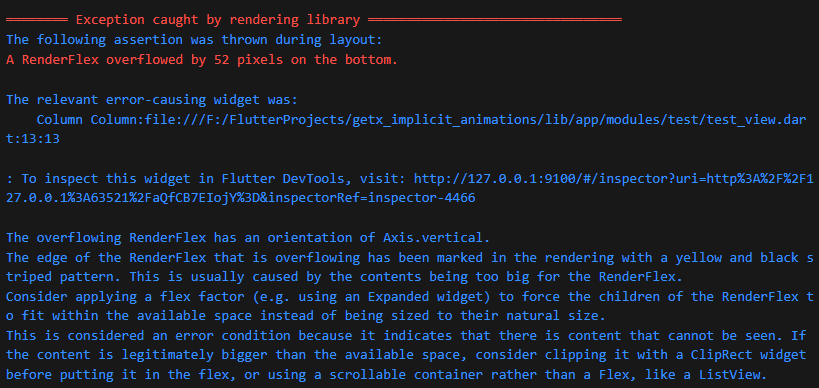Click the 'Exception caught by rendering library' header
The width and height of the screenshot is (819, 388).
click(218, 20)
